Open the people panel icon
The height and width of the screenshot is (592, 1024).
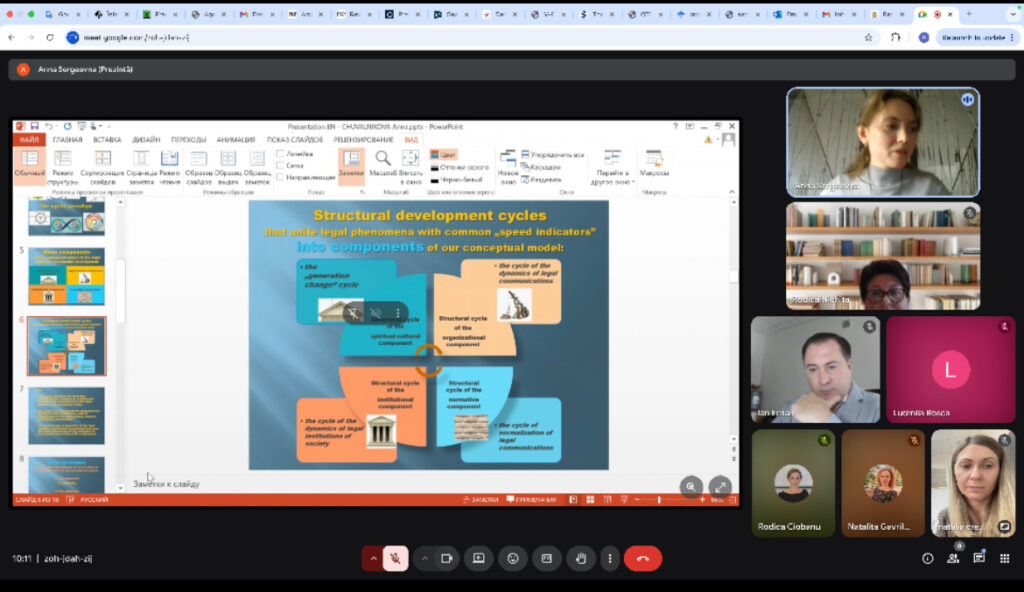953,558
